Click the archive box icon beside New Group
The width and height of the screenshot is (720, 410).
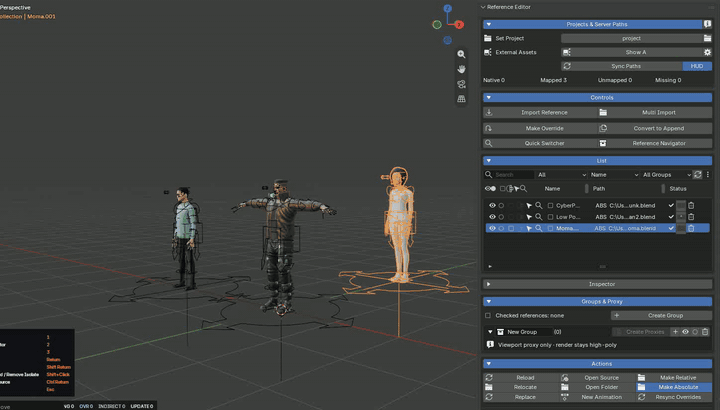click(501, 331)
